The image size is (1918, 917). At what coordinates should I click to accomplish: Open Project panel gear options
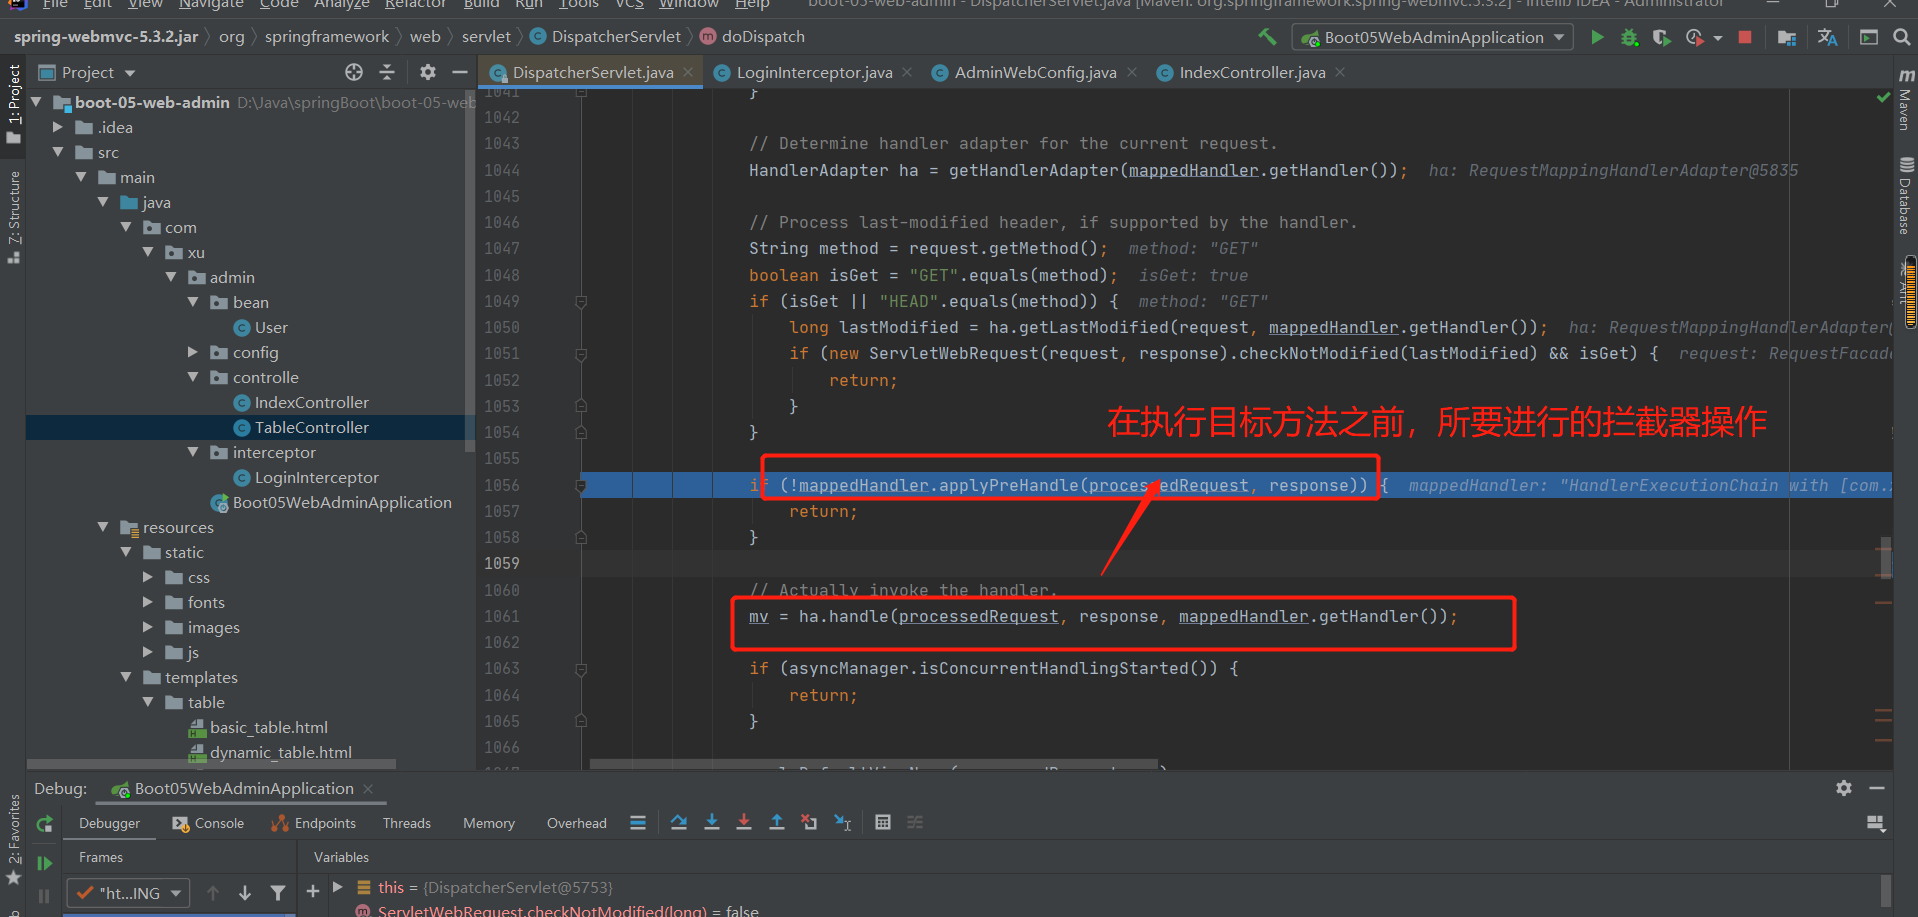tap(427, 72)
